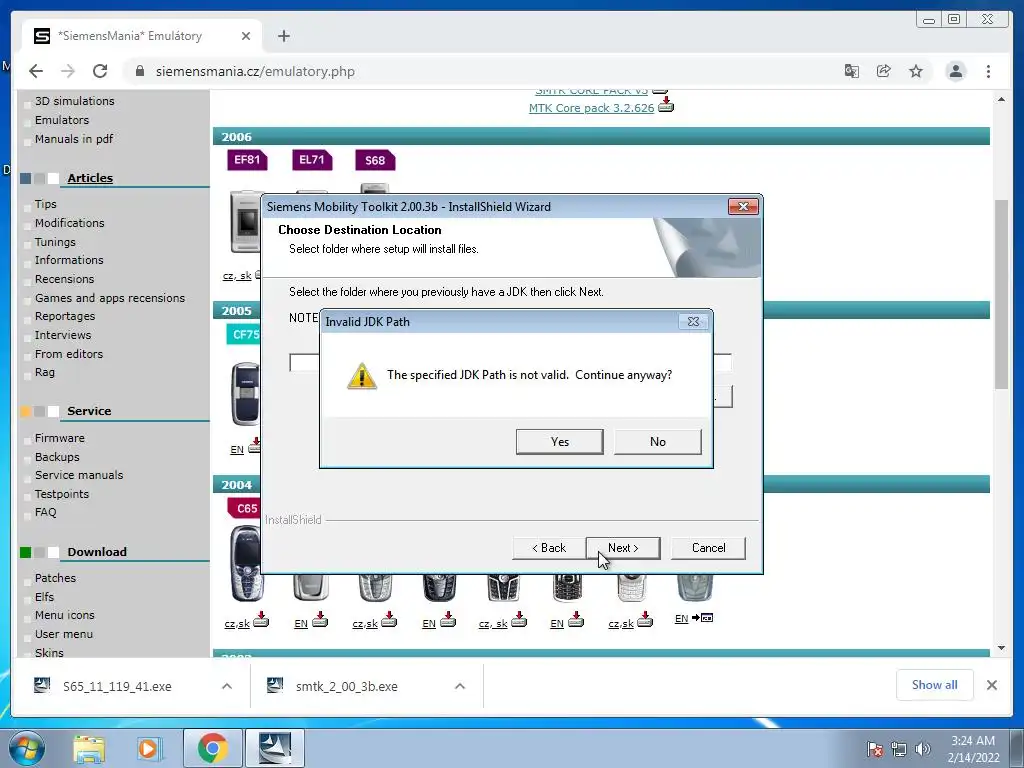Select the EF81 phone badge

tap(248, 160)
